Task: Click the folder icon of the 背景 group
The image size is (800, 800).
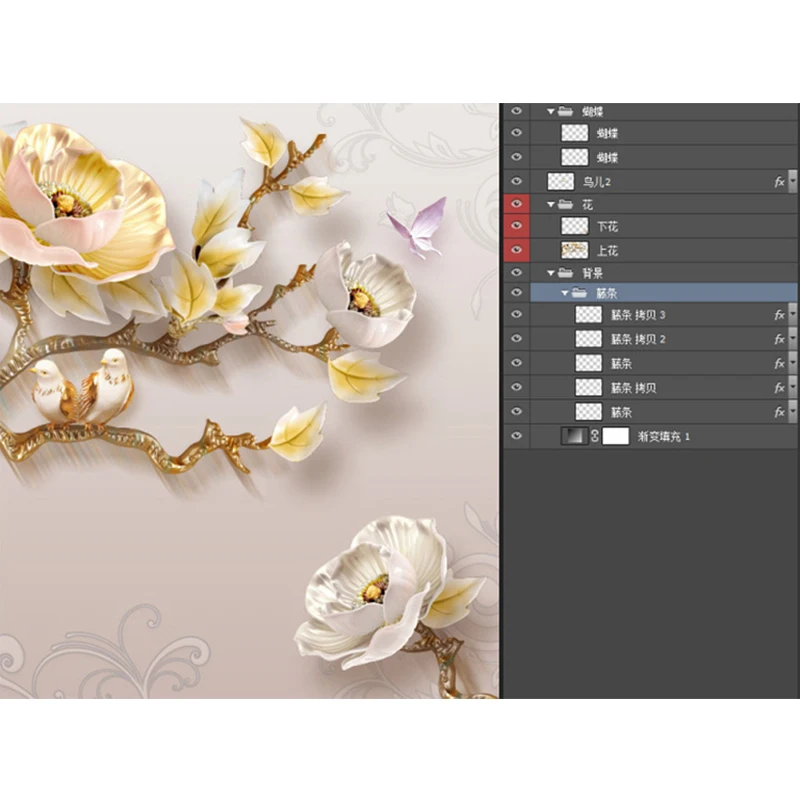Action: point(565,273)
